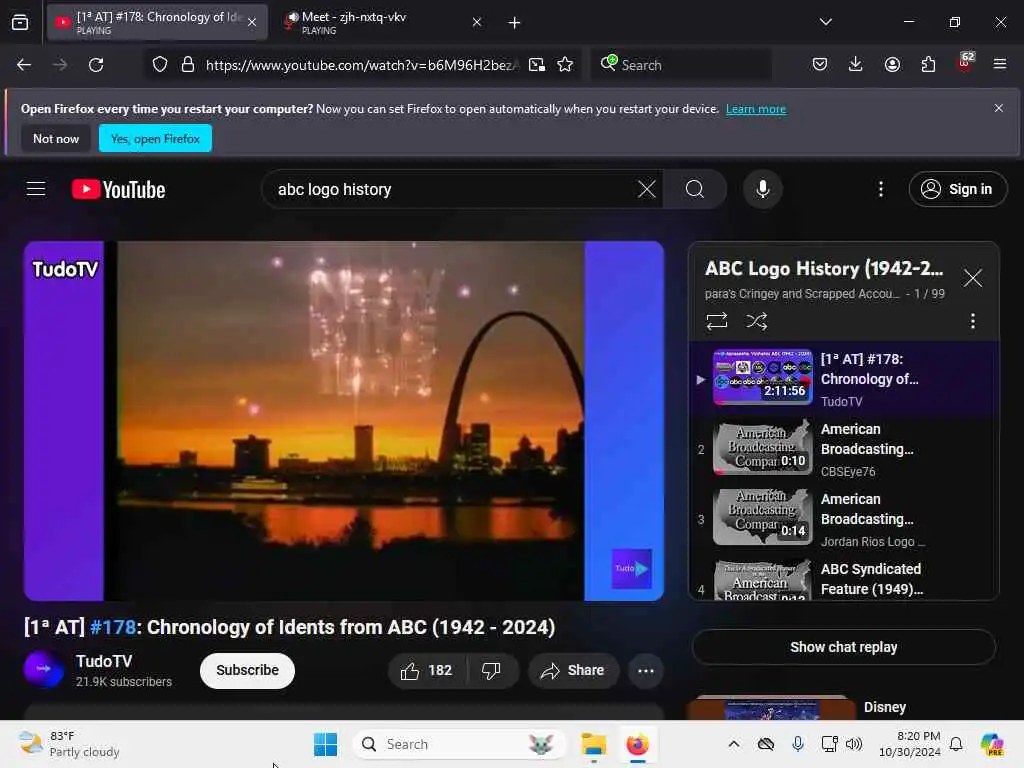This screenshot has width=1024, height=768.
Task: Open the extensions puzzle menu
Action: 928,64
